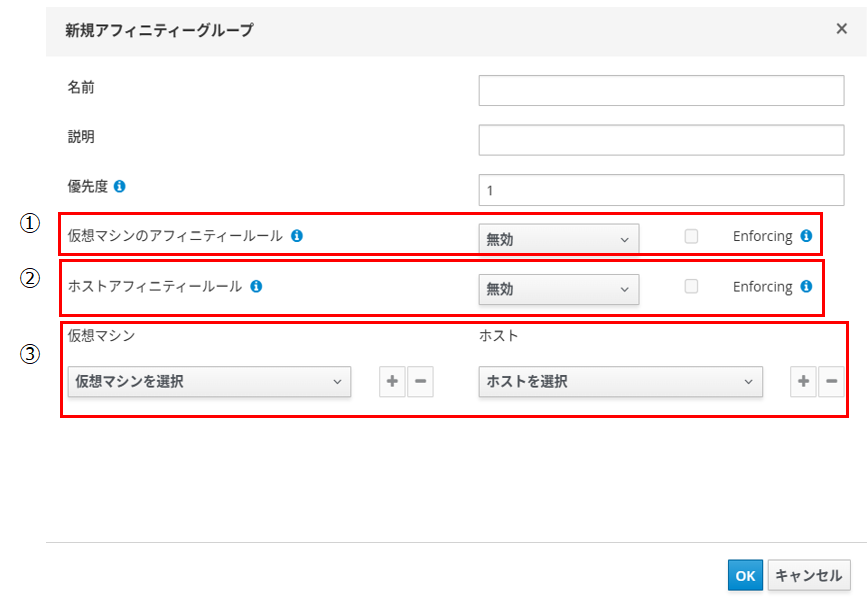
Task: Add another host with plus button
Action: (803, 381)
